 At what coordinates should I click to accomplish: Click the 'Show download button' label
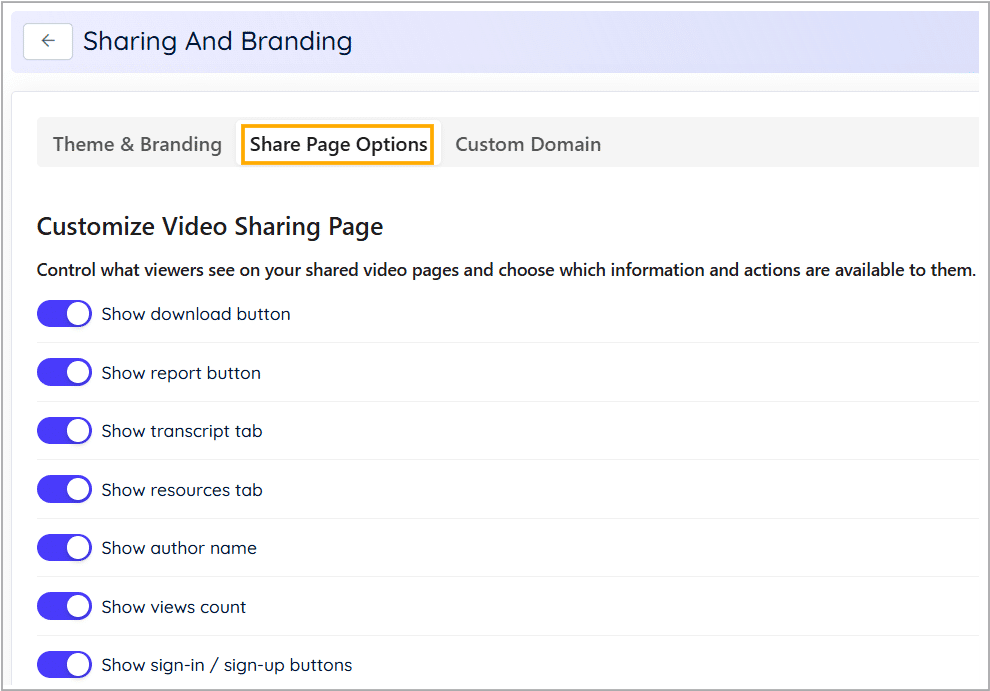[196, 314]
